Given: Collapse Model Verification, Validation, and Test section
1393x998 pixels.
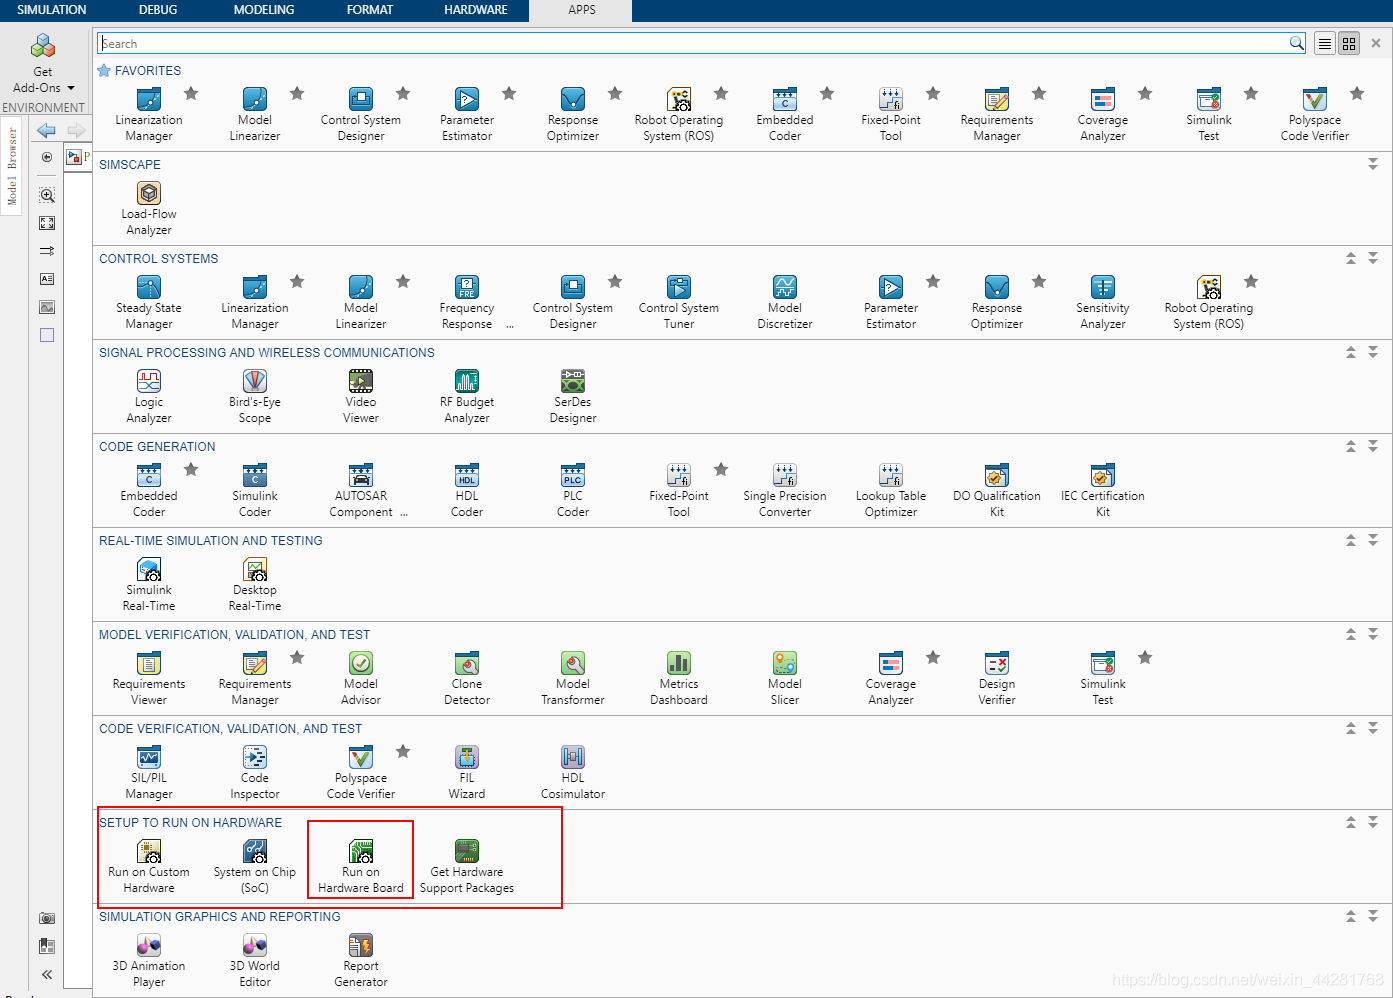Looking at the screenshot, I should tap(1351, 634).
